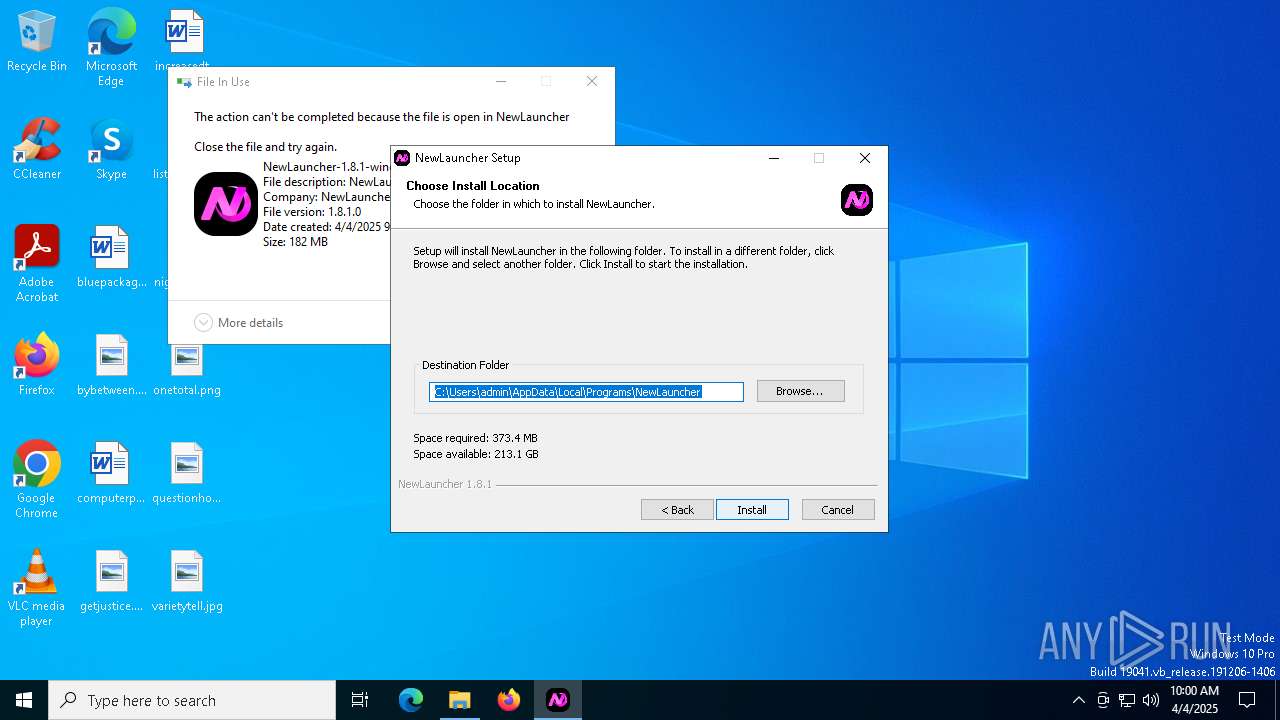Open the Adobe Acrobat desktop shortcut
Screen dimensions: 1280x720
coord(37,264)
